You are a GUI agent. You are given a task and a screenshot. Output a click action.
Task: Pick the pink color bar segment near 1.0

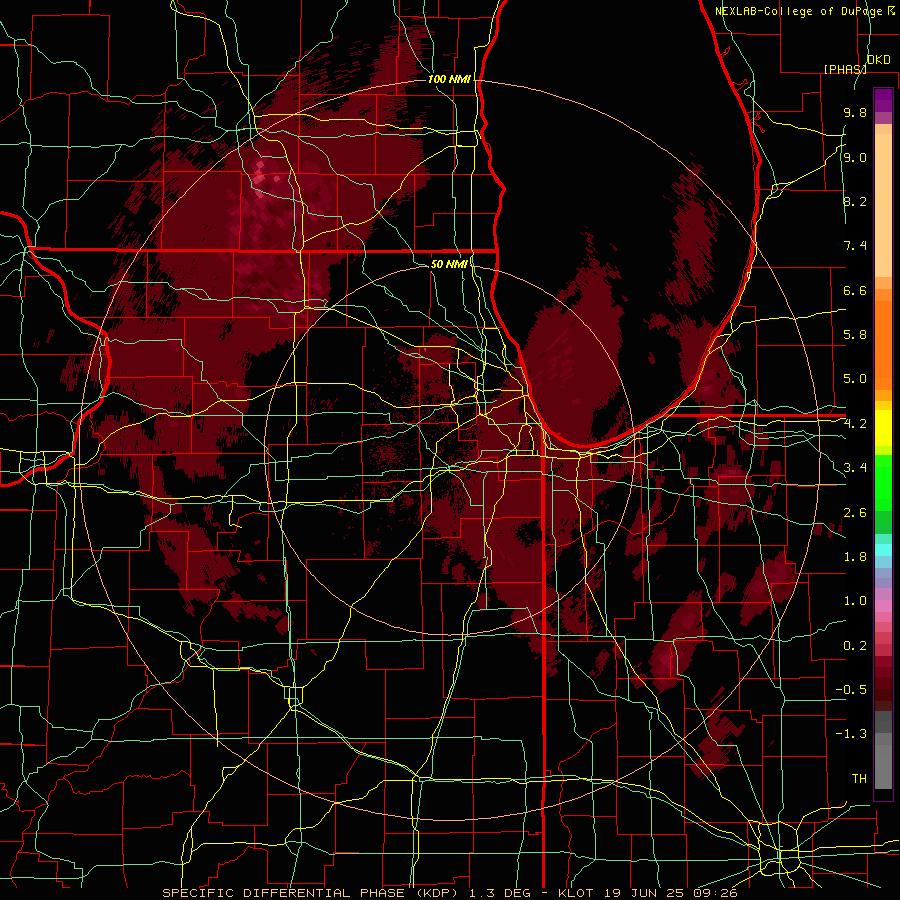(883, 606)
